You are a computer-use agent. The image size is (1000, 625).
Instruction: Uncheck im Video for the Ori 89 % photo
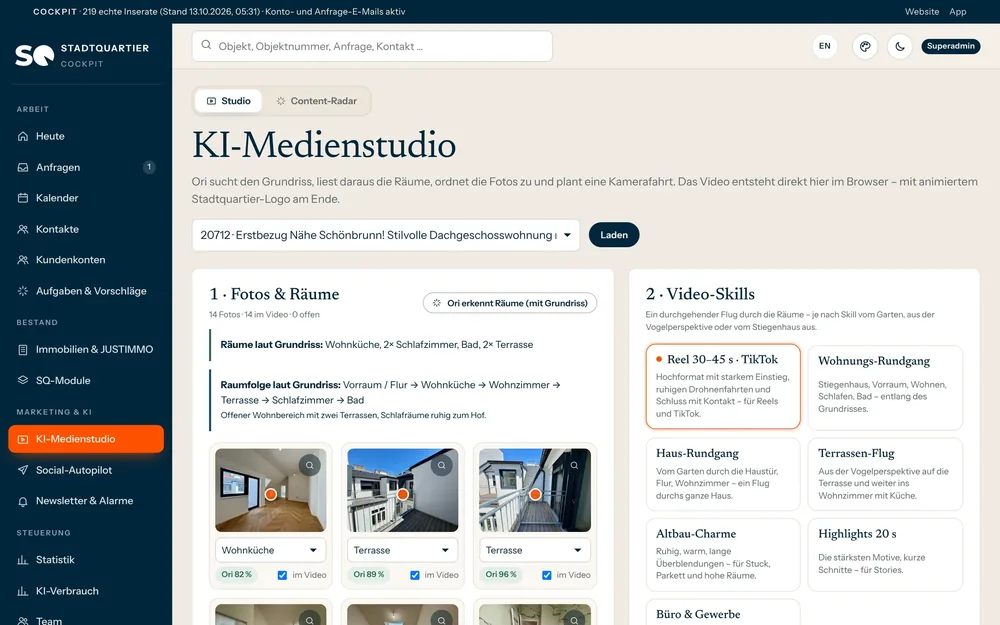415,575
